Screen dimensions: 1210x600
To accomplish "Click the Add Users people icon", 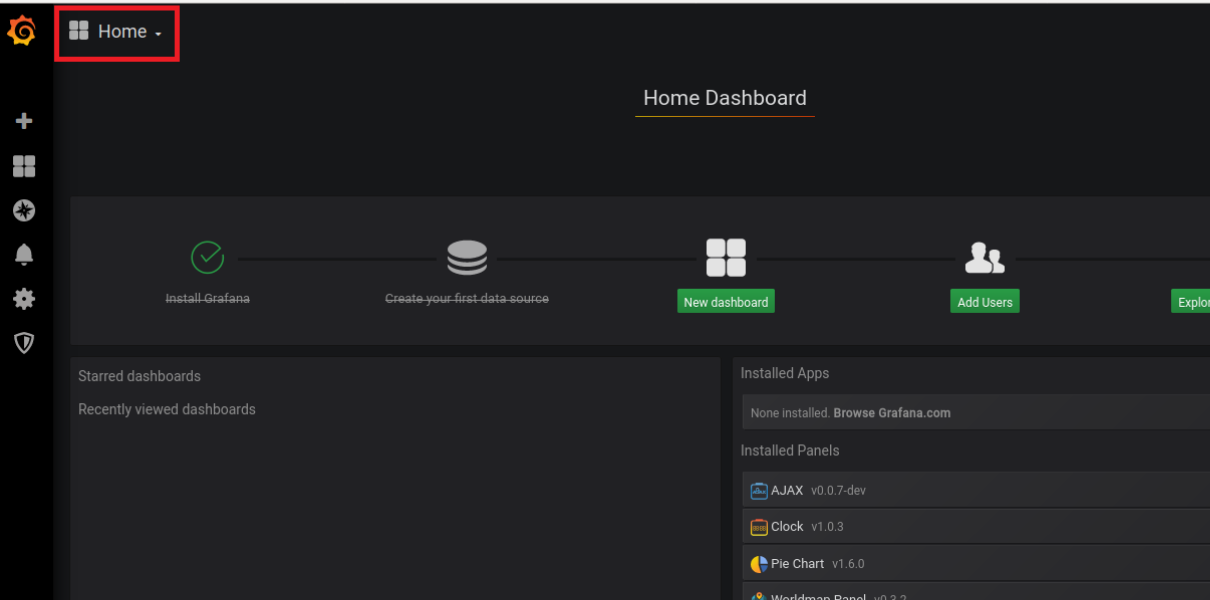I will coord(984,258).
